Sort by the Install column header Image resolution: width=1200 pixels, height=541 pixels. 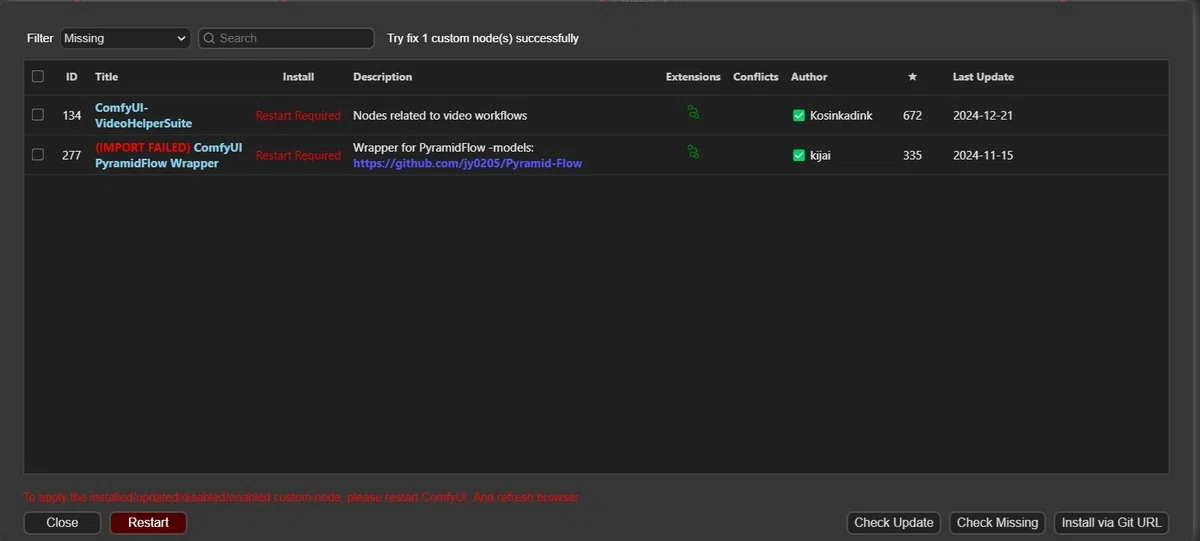point(298,77)
